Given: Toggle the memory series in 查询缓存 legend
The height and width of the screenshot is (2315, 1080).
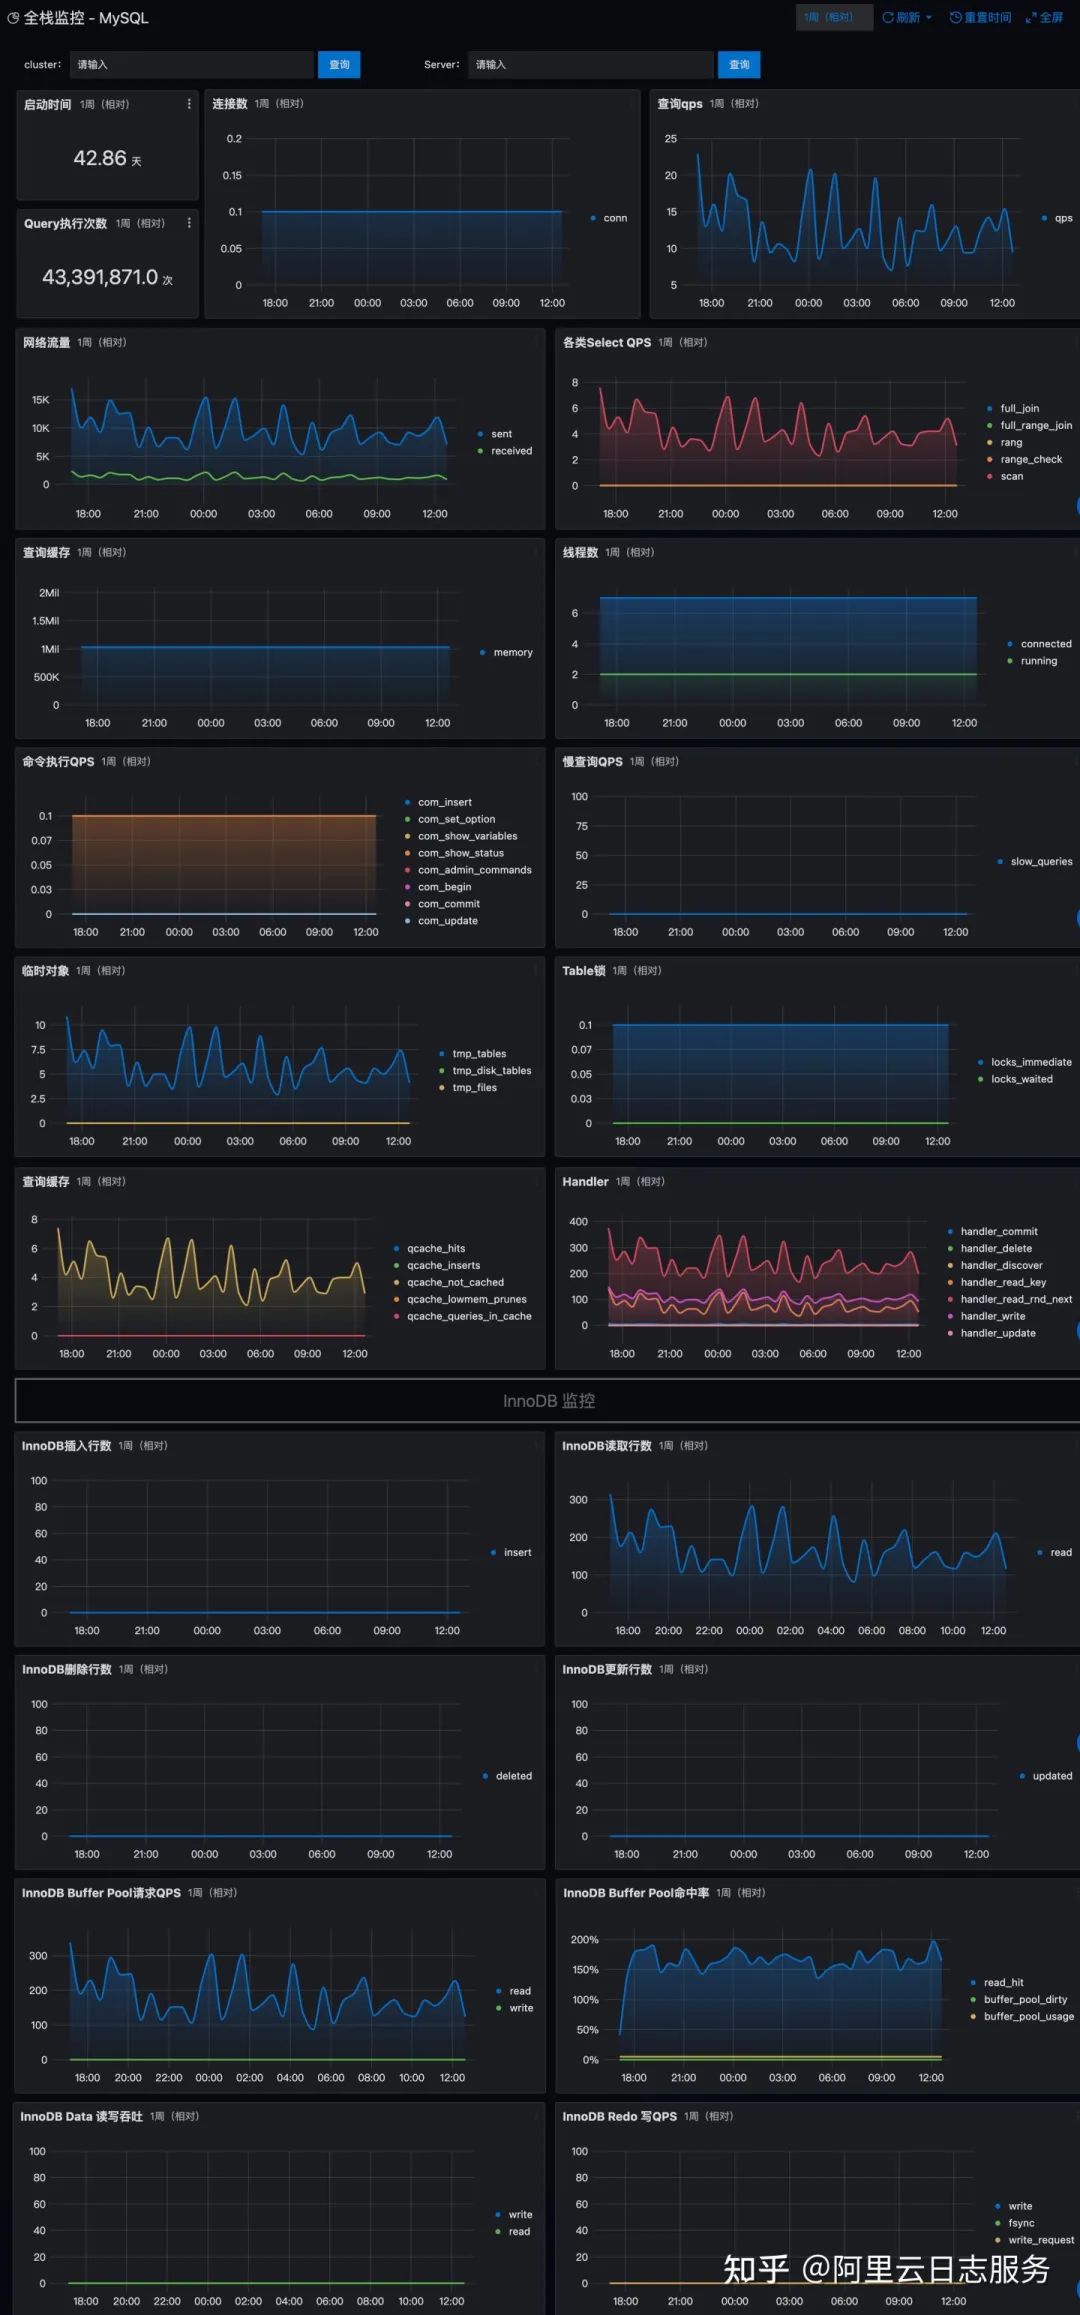Looking at the screenshot, I should point(506,652).
